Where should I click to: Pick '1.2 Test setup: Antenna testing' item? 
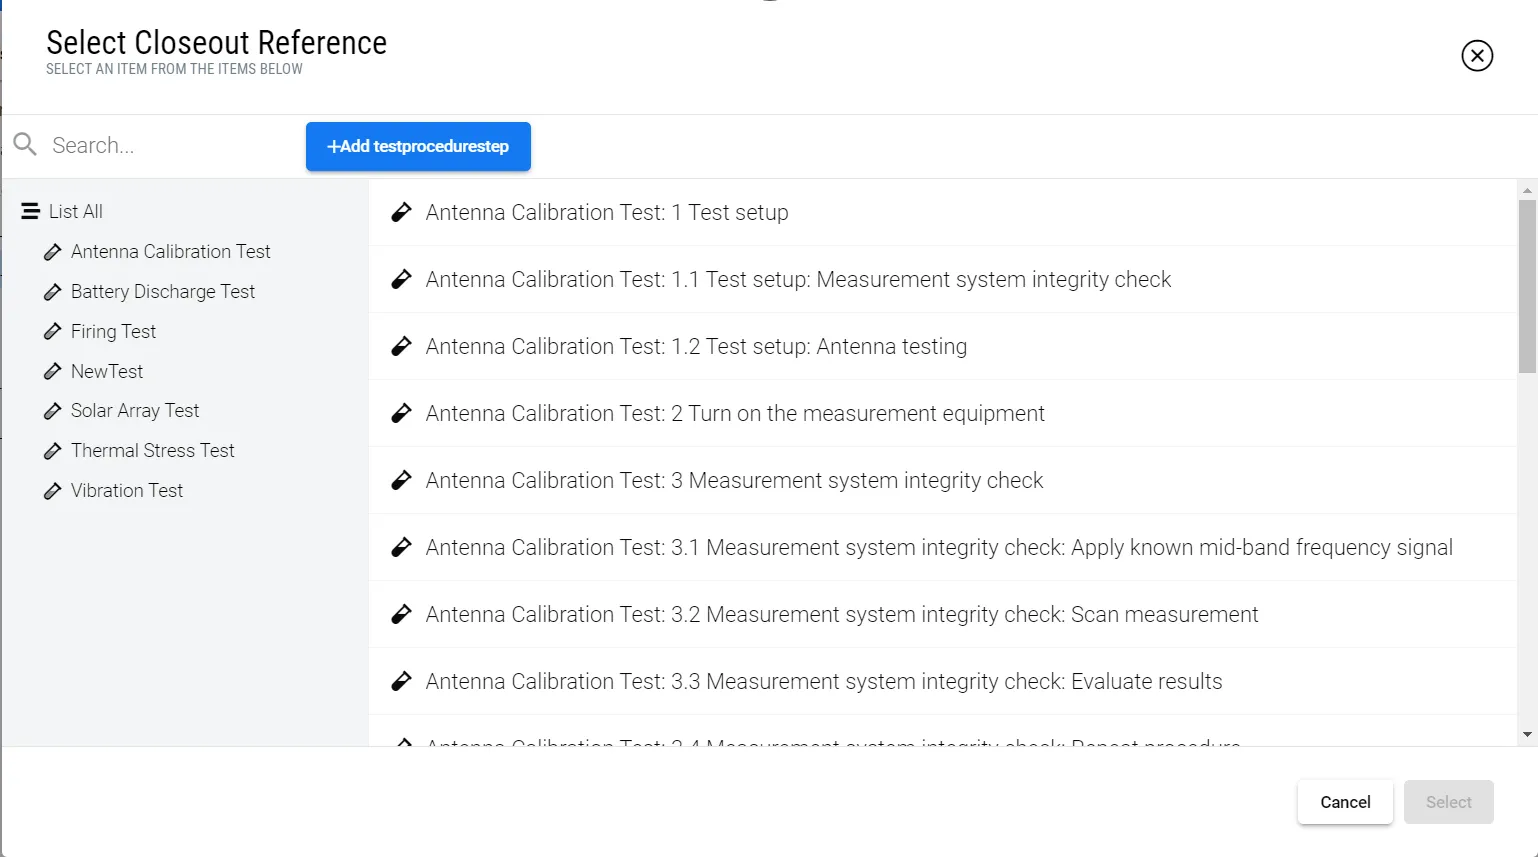click(x=696, y=347)
